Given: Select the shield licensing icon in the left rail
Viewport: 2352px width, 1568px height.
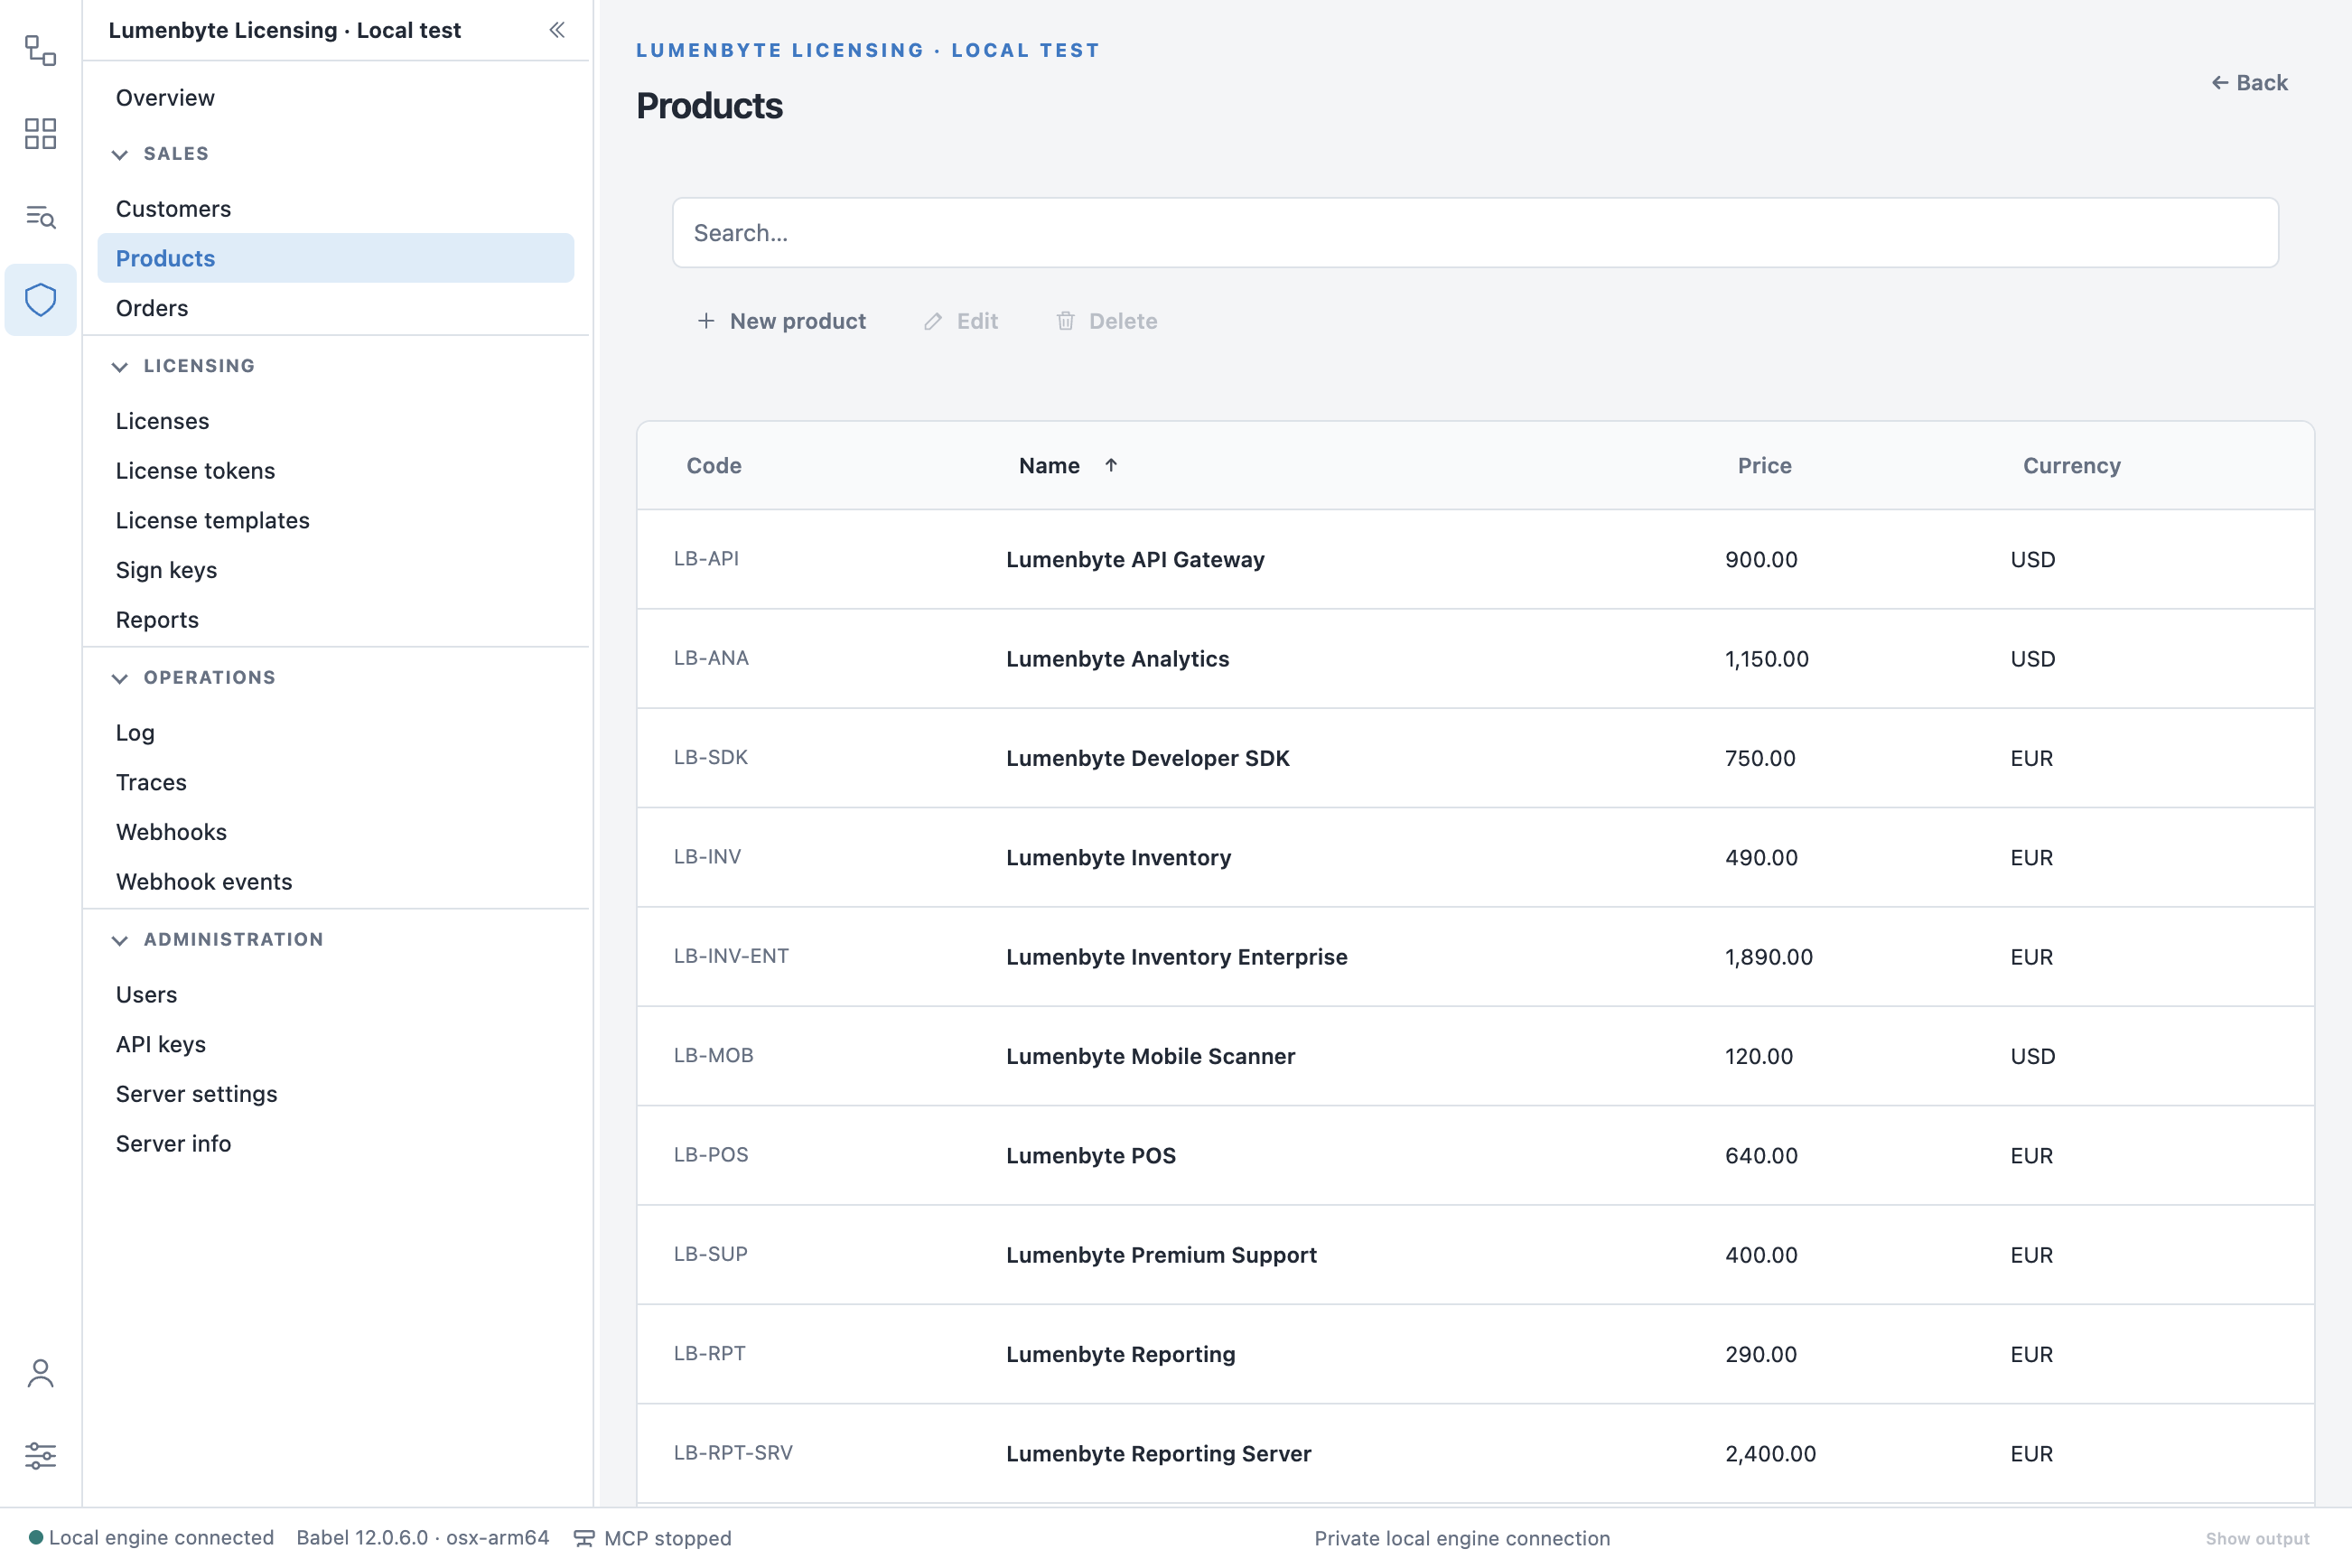Looking at the screenshot, I should 40,299.
